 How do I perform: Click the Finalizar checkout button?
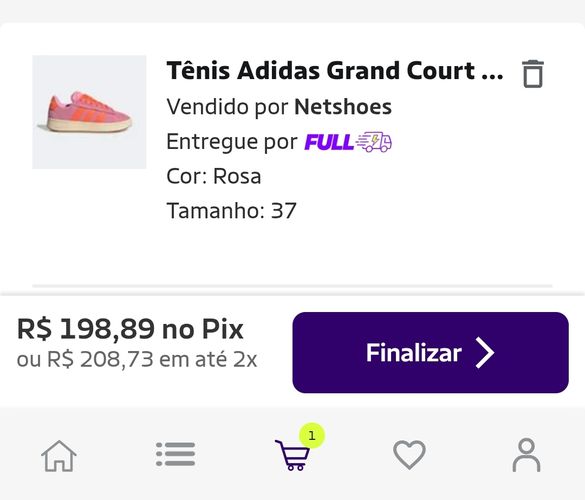coord(431,353)
